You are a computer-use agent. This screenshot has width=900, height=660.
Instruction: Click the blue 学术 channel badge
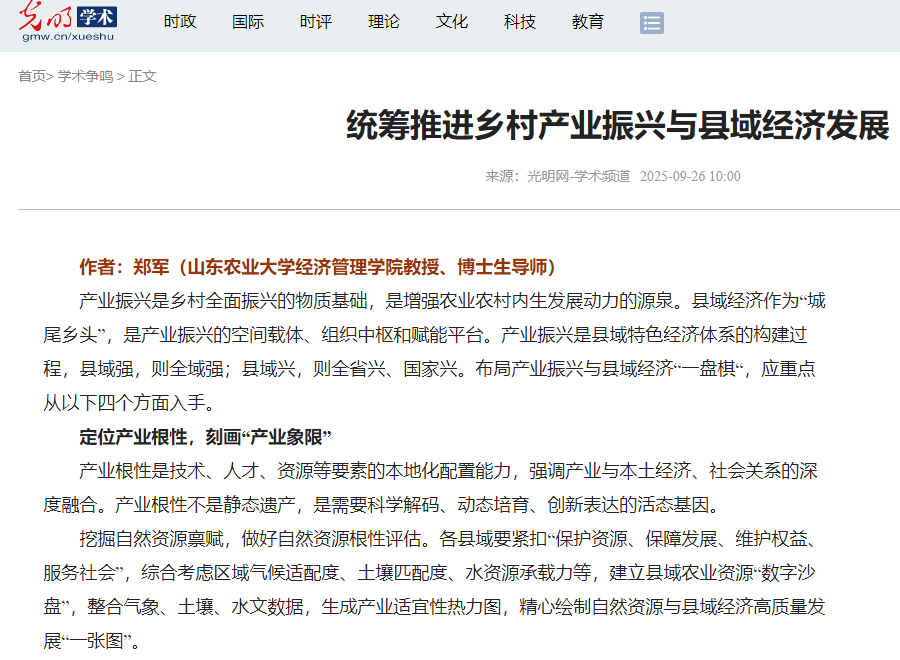[x=97, y=16]
